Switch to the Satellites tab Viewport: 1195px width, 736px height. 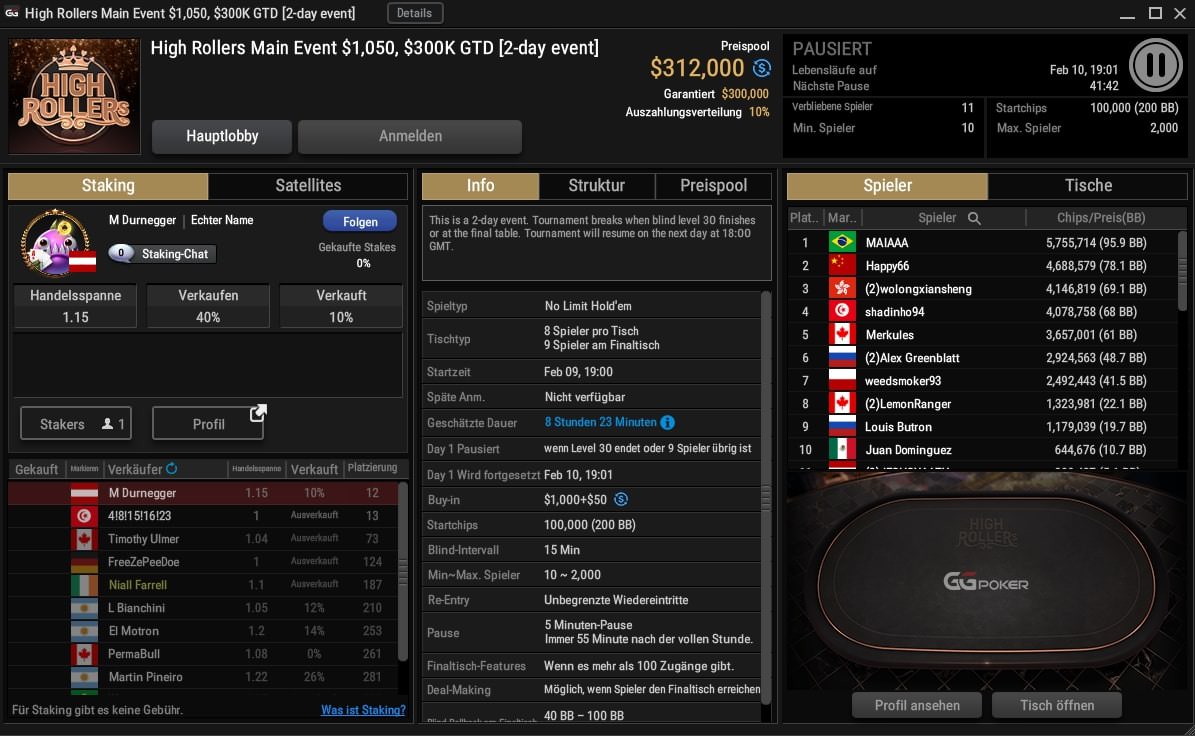pos(308,185)
